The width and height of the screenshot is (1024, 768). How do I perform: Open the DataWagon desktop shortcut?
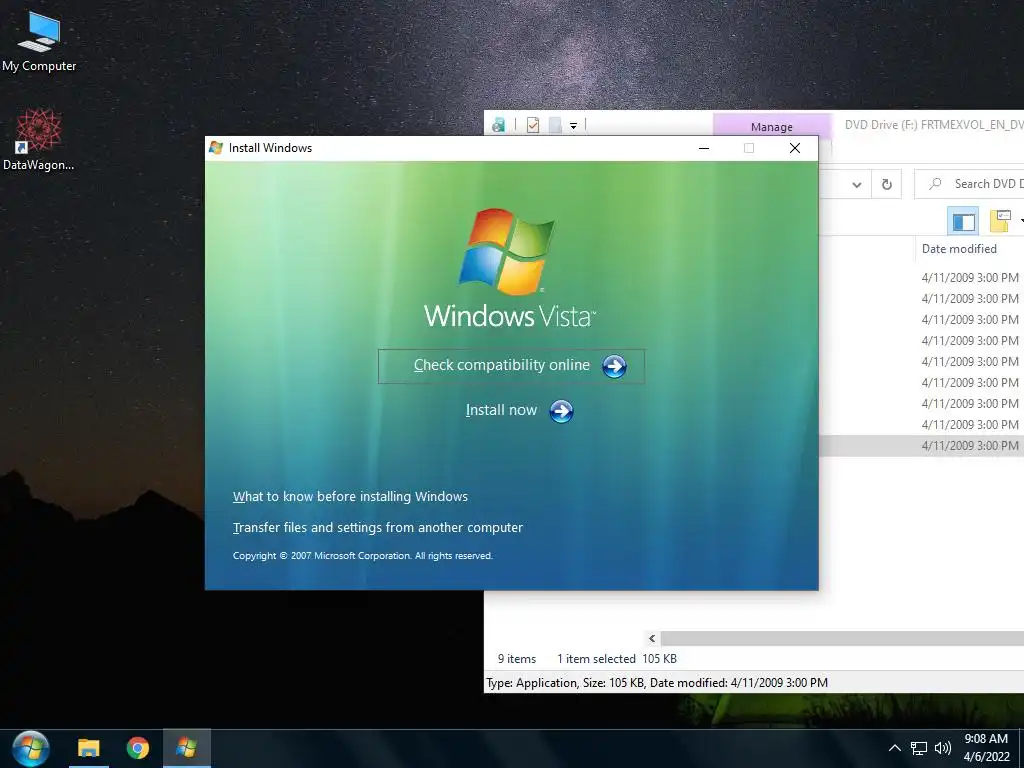[x=39, y=140]
